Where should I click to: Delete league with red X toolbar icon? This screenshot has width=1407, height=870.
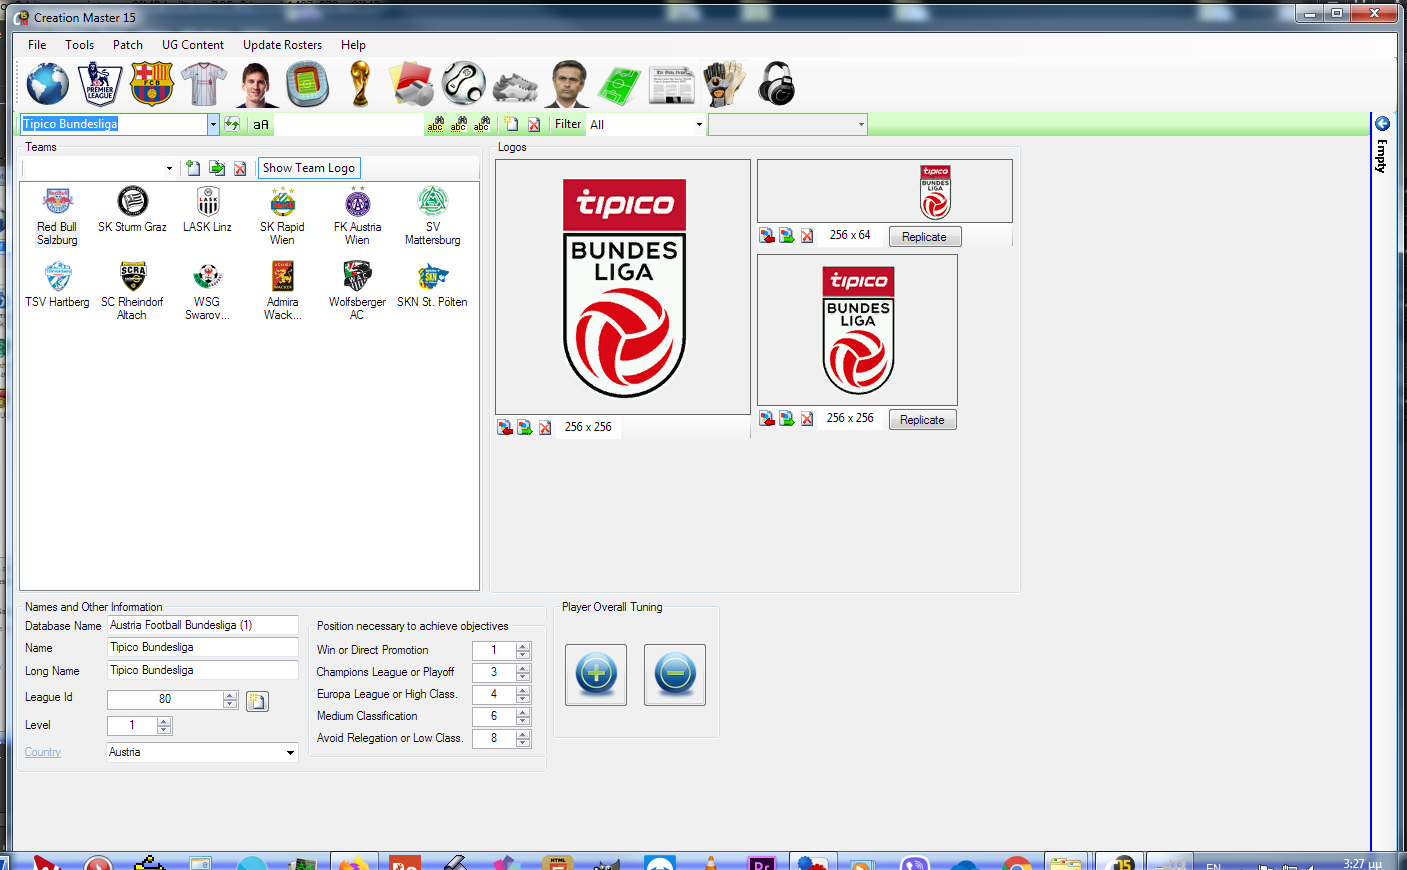tap(534, 124)
